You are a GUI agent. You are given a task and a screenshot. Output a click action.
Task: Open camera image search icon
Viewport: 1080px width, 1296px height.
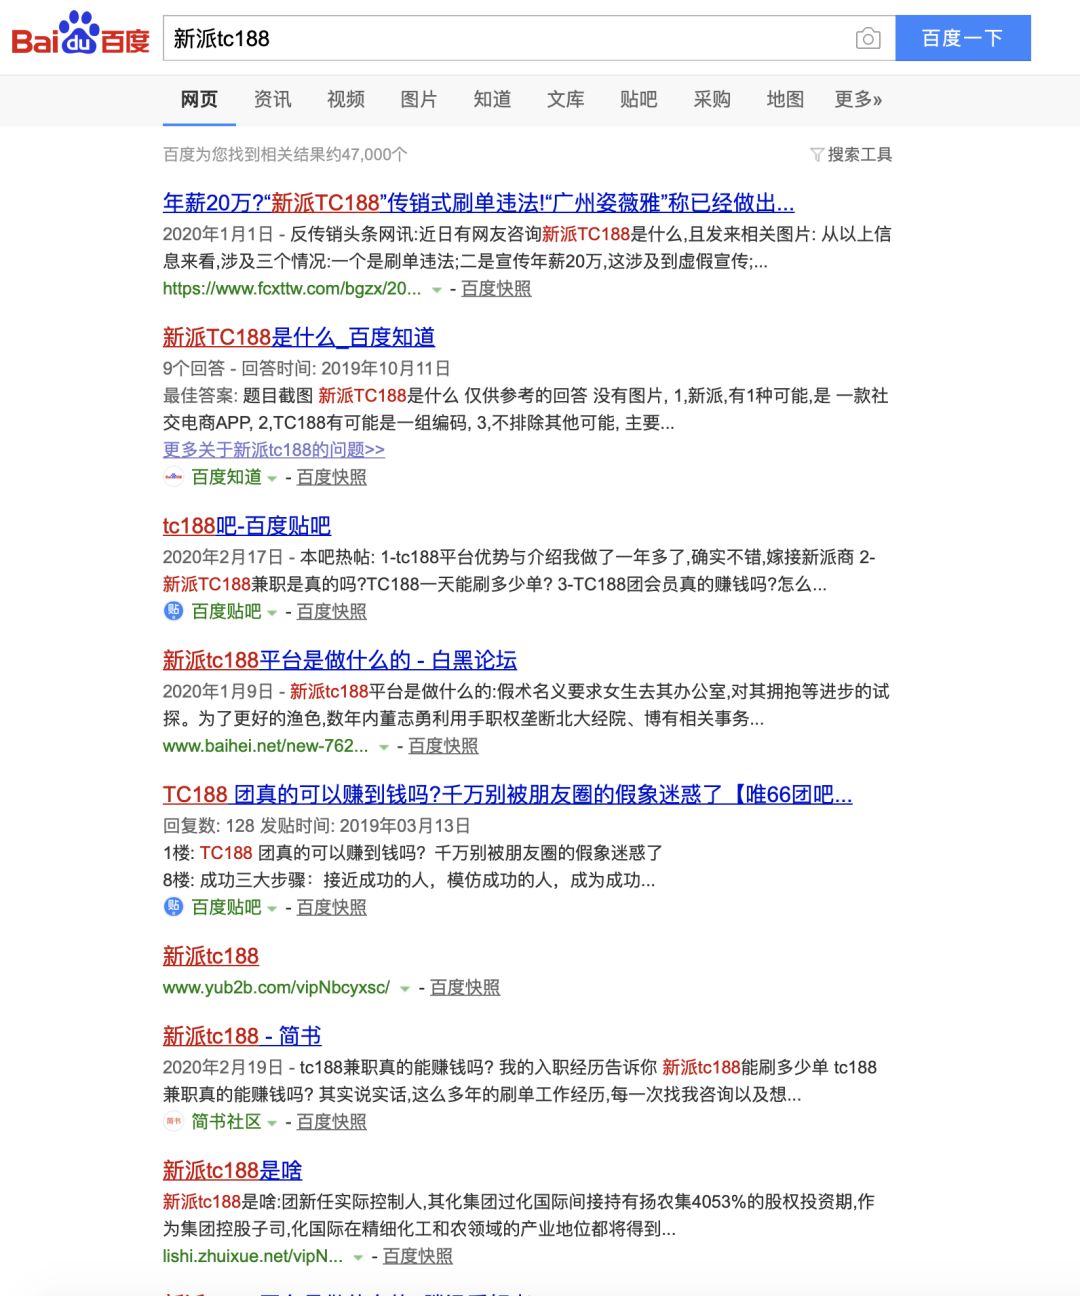[x=868, y=38]
